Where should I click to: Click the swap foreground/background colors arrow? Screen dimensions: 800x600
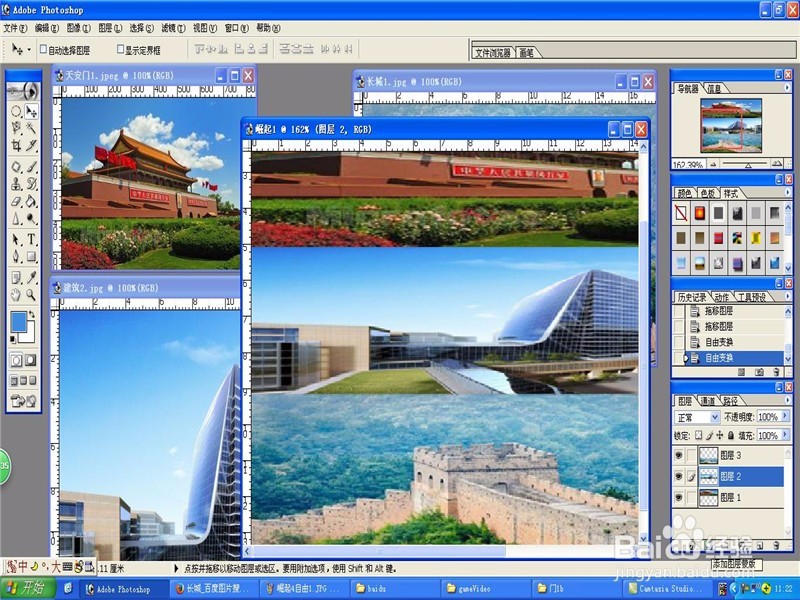[x=32, y=314]
